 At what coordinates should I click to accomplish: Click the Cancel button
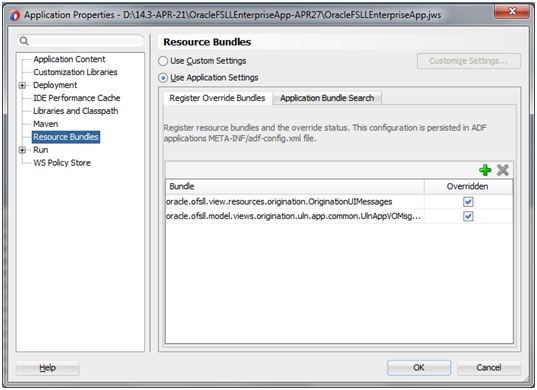489,367
